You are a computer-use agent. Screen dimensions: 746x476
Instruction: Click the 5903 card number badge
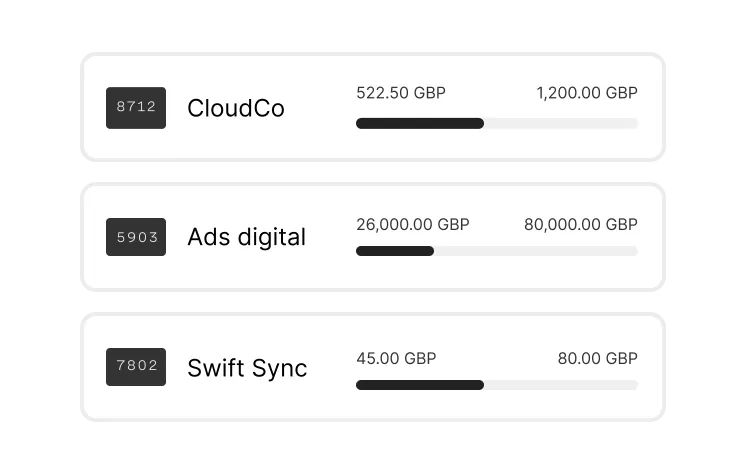click(x=136, y=237)
